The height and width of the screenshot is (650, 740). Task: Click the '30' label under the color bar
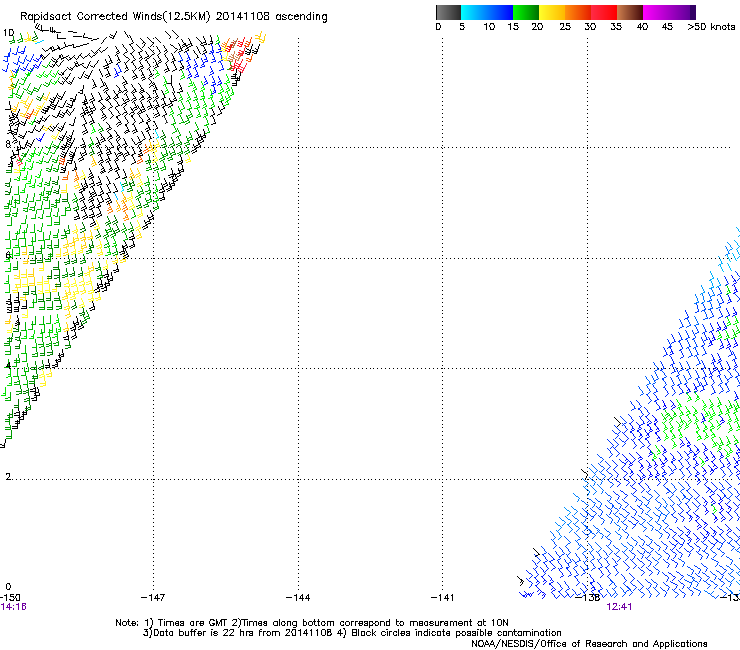pyautogui.click(x=590, y=27)
